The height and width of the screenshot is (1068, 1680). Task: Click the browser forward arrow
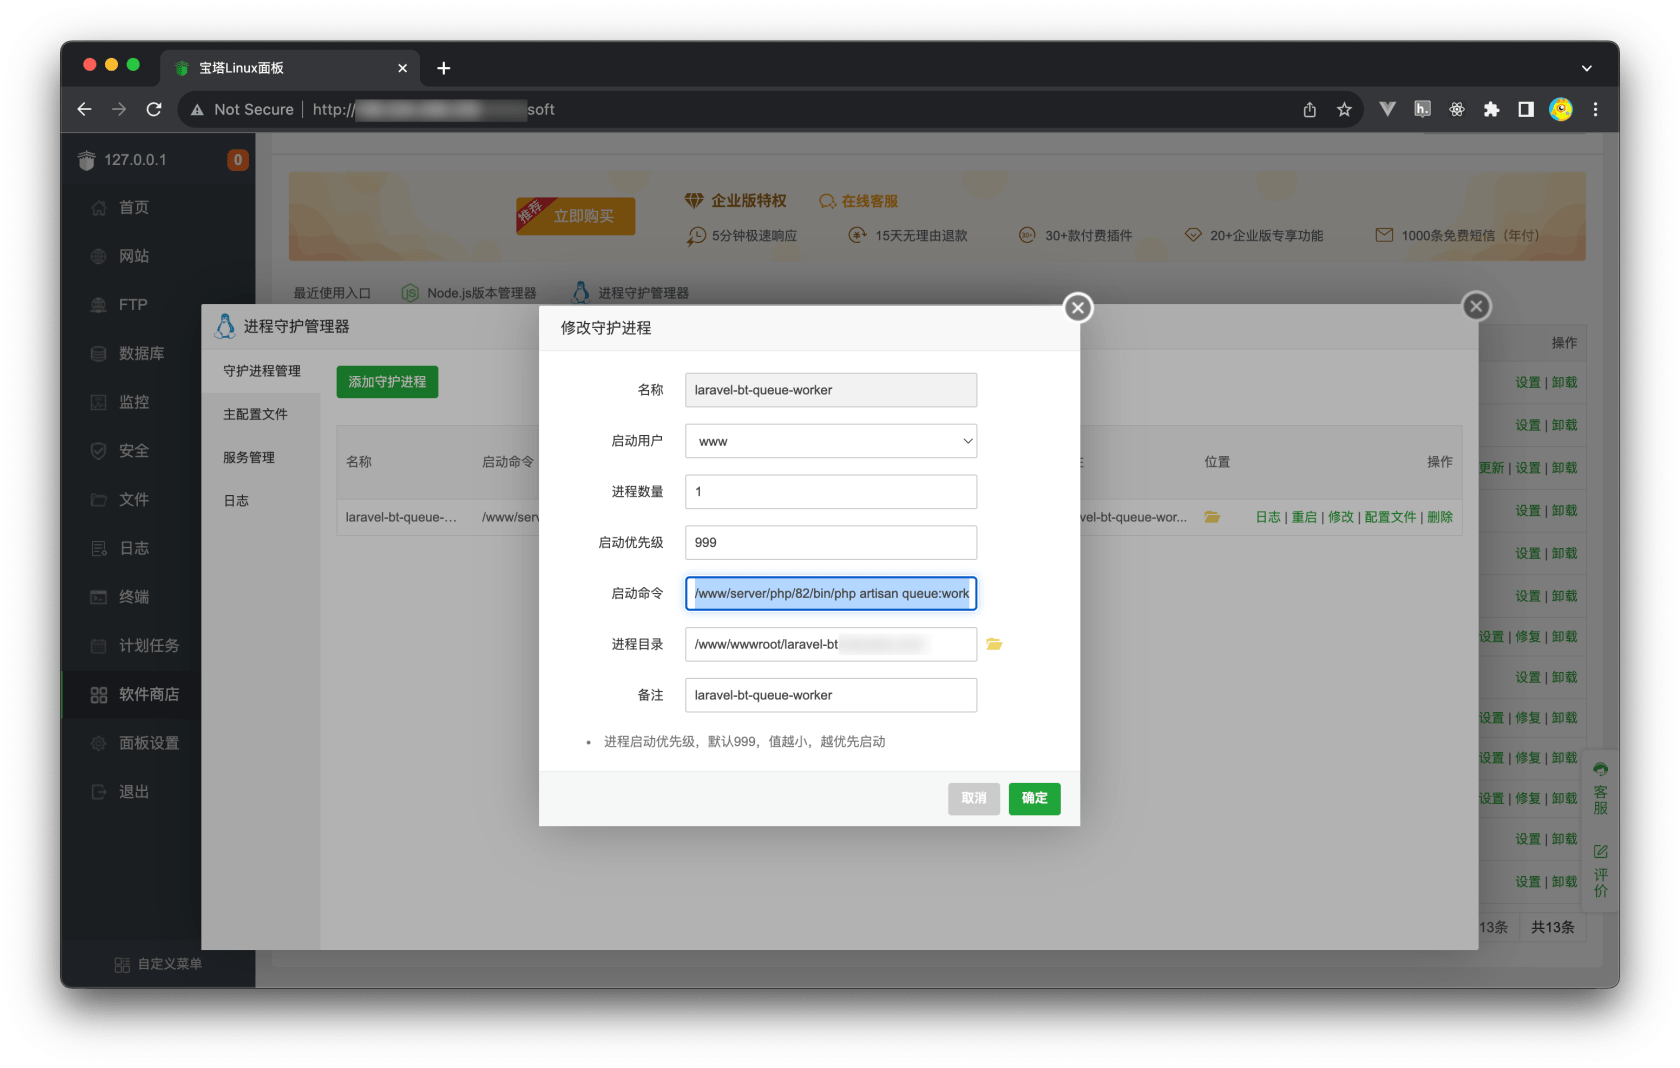(119, 109)
